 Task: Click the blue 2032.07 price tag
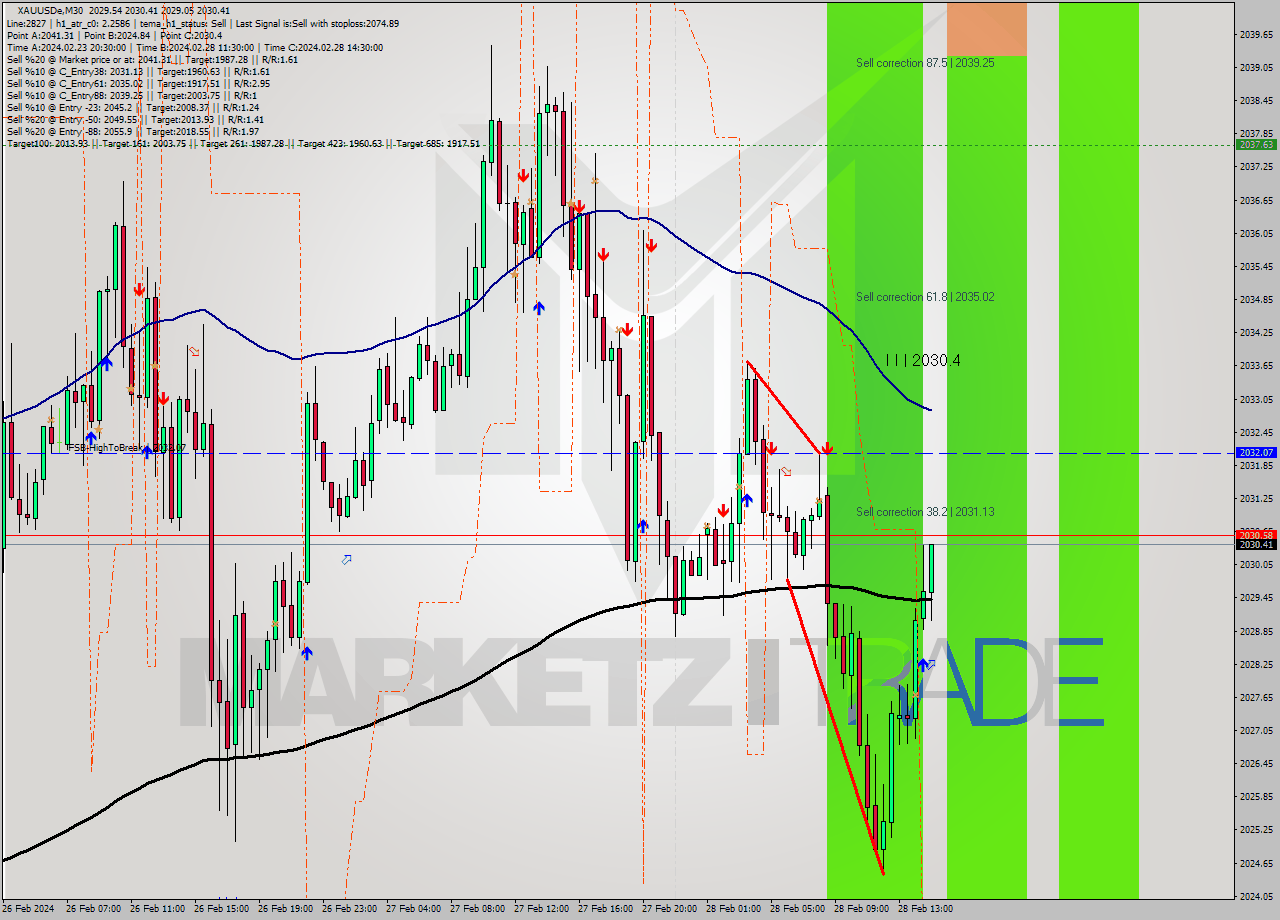pos(1256,453)
